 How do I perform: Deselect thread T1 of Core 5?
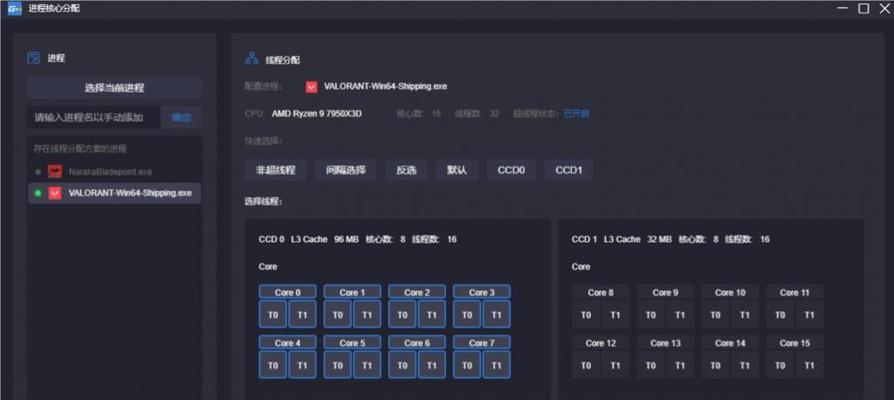[x=367, y=365]
